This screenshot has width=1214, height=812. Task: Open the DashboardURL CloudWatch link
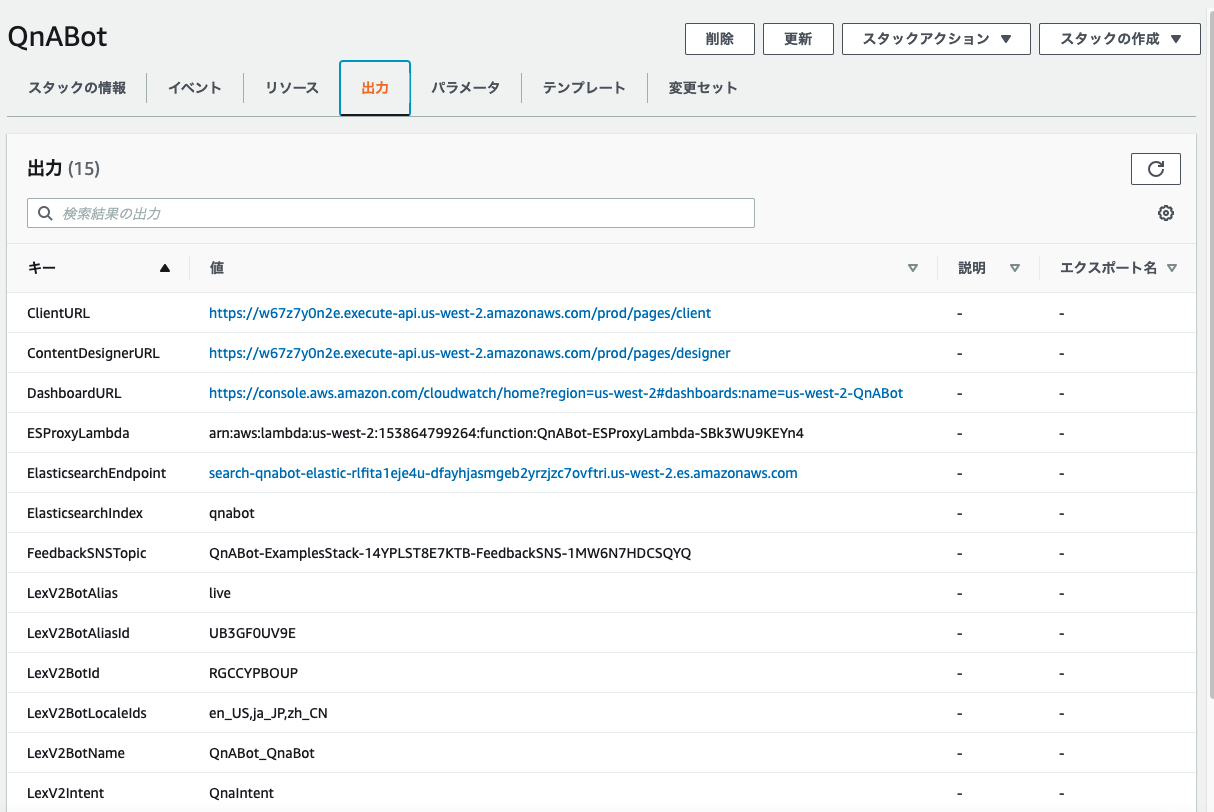click(x=555, y=393)
